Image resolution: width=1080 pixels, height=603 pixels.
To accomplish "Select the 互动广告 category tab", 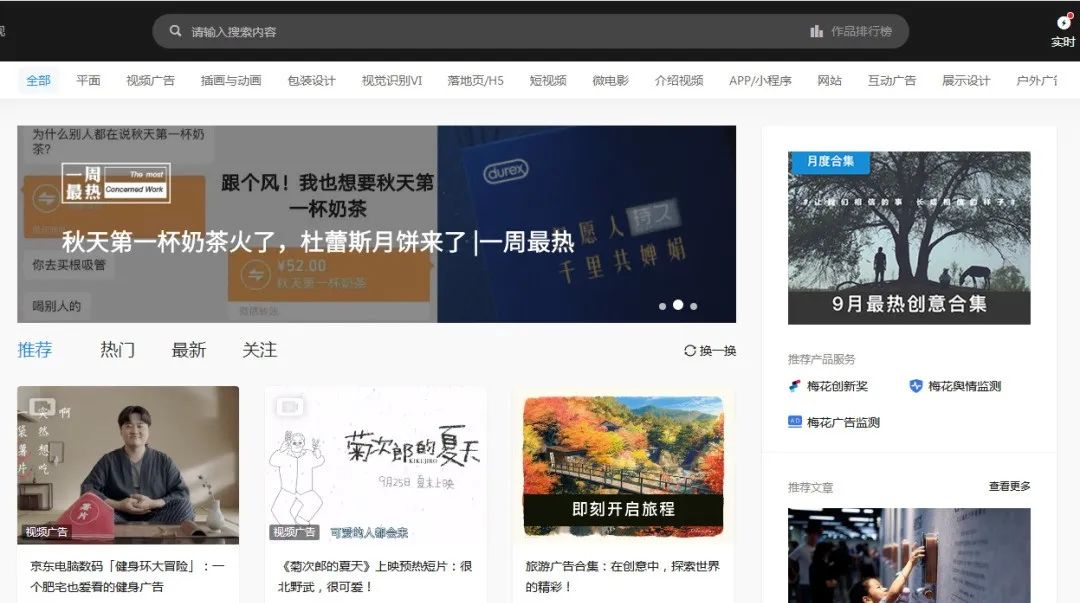I will [892, 81].
